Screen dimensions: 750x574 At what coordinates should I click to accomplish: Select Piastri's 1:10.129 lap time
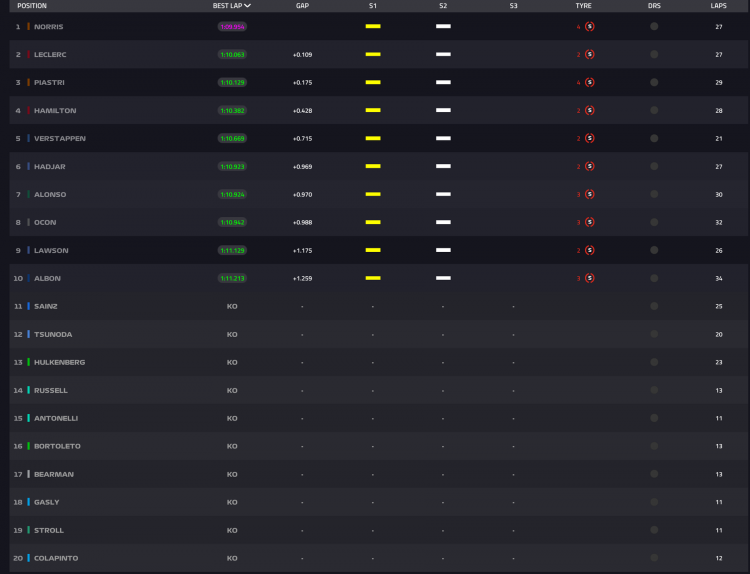(232, 82)
